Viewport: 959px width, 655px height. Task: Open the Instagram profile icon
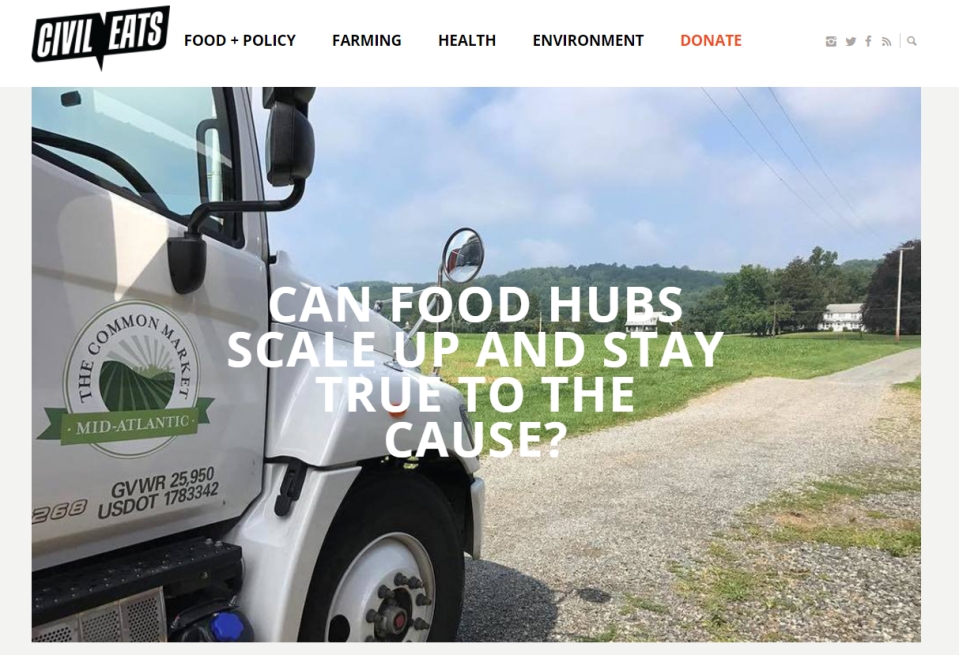pyautogui.click(x=831, y=42)
